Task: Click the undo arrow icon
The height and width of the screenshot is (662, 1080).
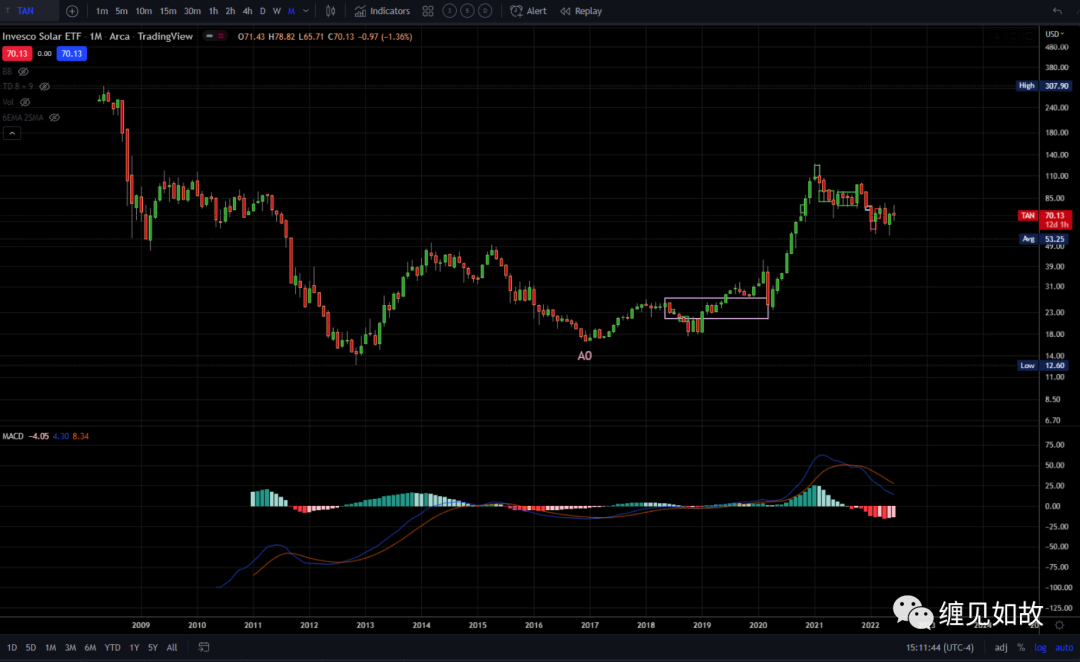Action: tap(1057, 11)
